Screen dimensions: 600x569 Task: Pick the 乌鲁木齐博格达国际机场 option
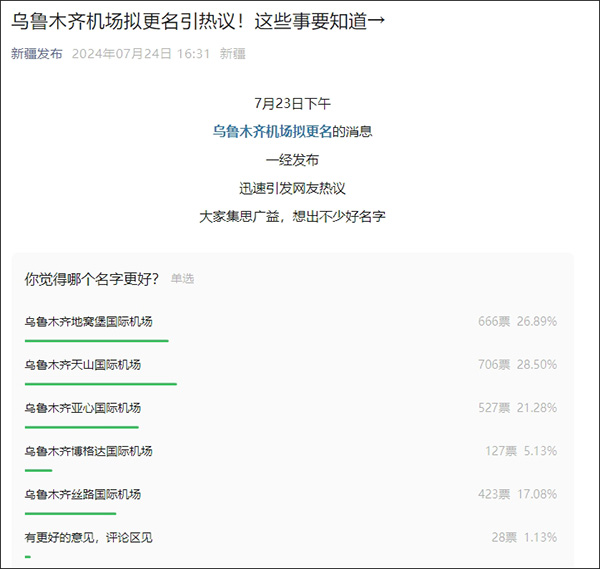[x=89, y=451]
